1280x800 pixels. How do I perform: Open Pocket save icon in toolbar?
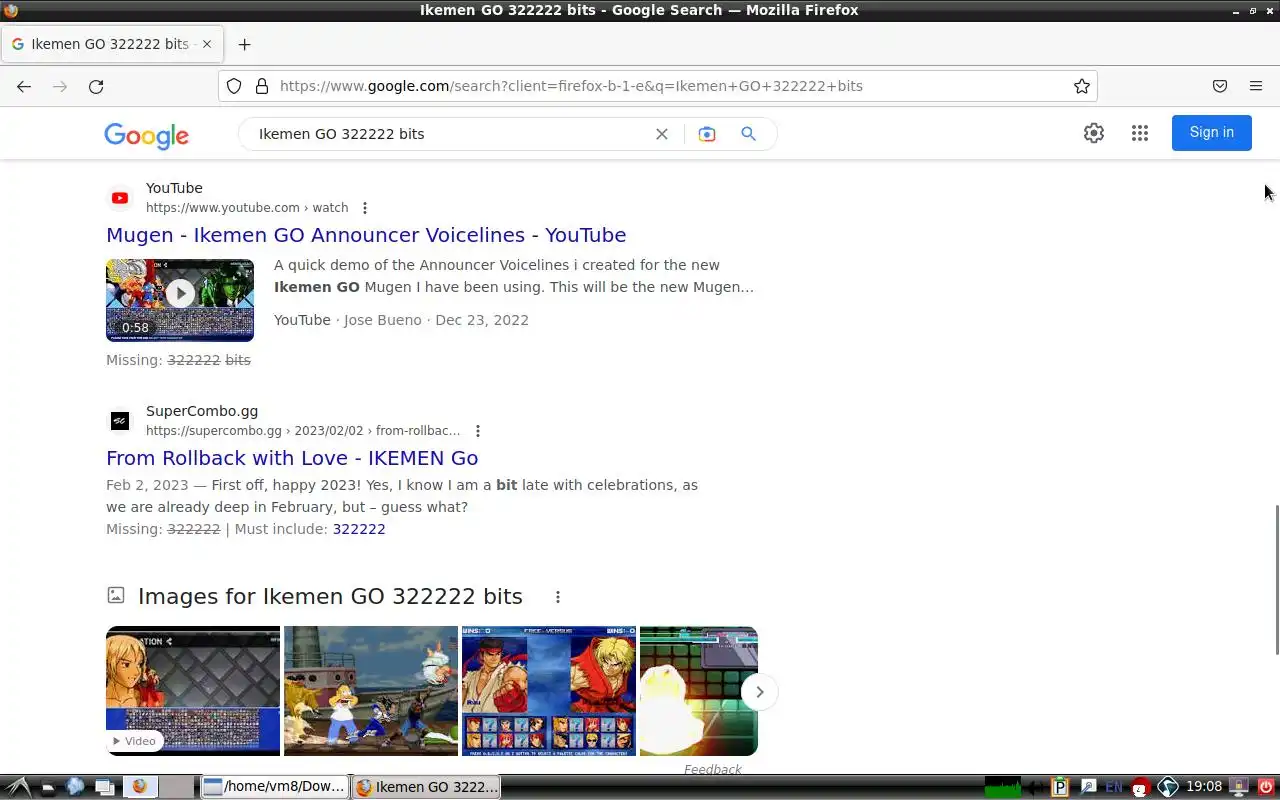(1220, 86)
